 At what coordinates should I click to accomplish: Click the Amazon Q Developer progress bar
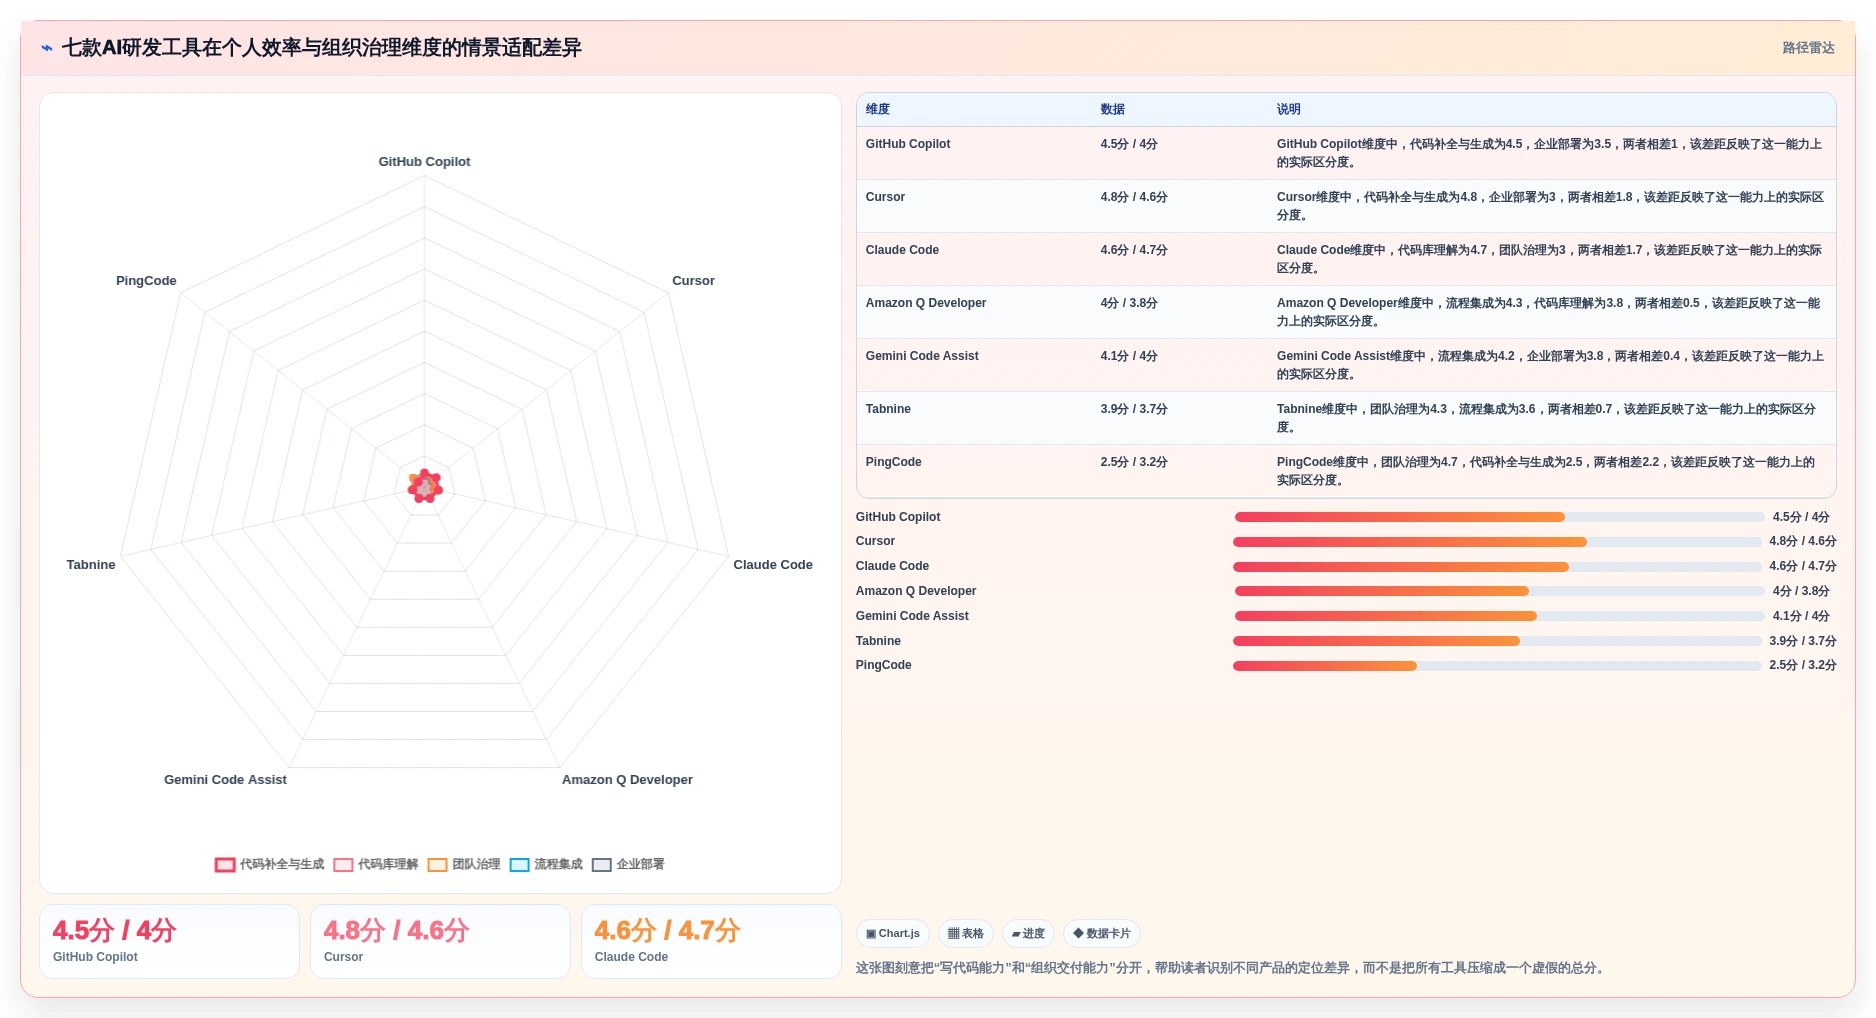[1499, 591]
